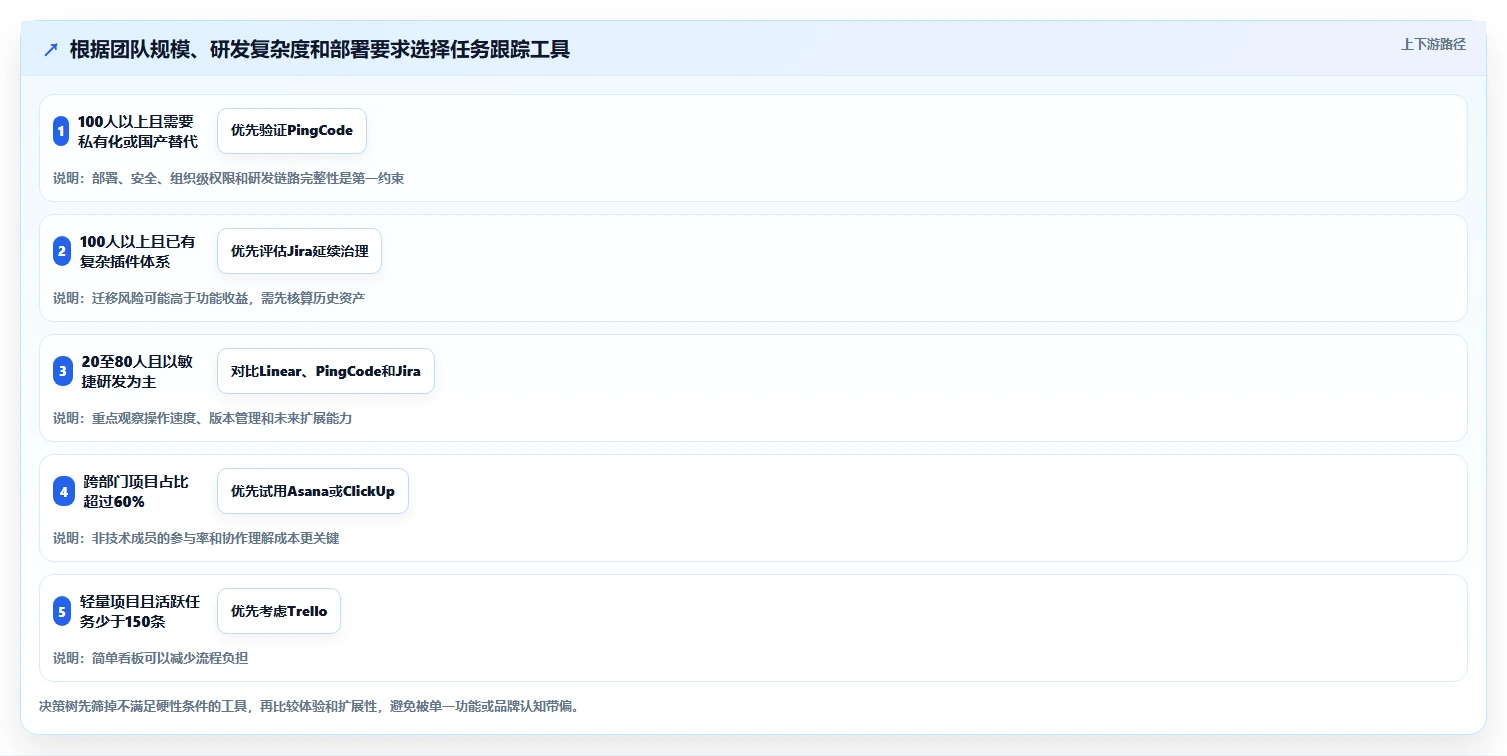1507x756 pixels.
Task: Click the 对比Linear、PingCode和Jira button
Action: point(326,371)
